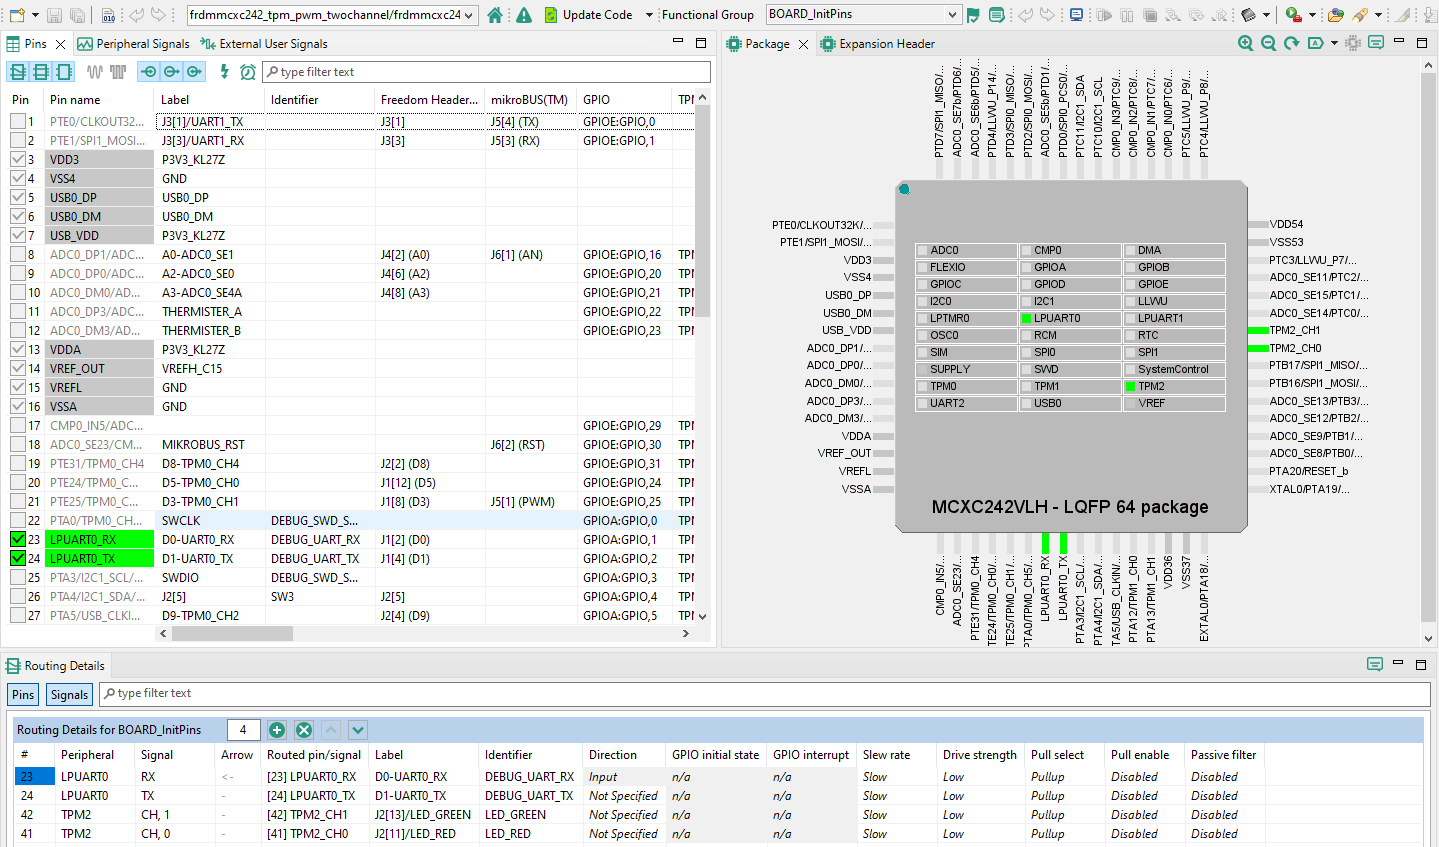Zoom out of the package view
This screenshot has height=847, width=1439.
[1268, 43]
